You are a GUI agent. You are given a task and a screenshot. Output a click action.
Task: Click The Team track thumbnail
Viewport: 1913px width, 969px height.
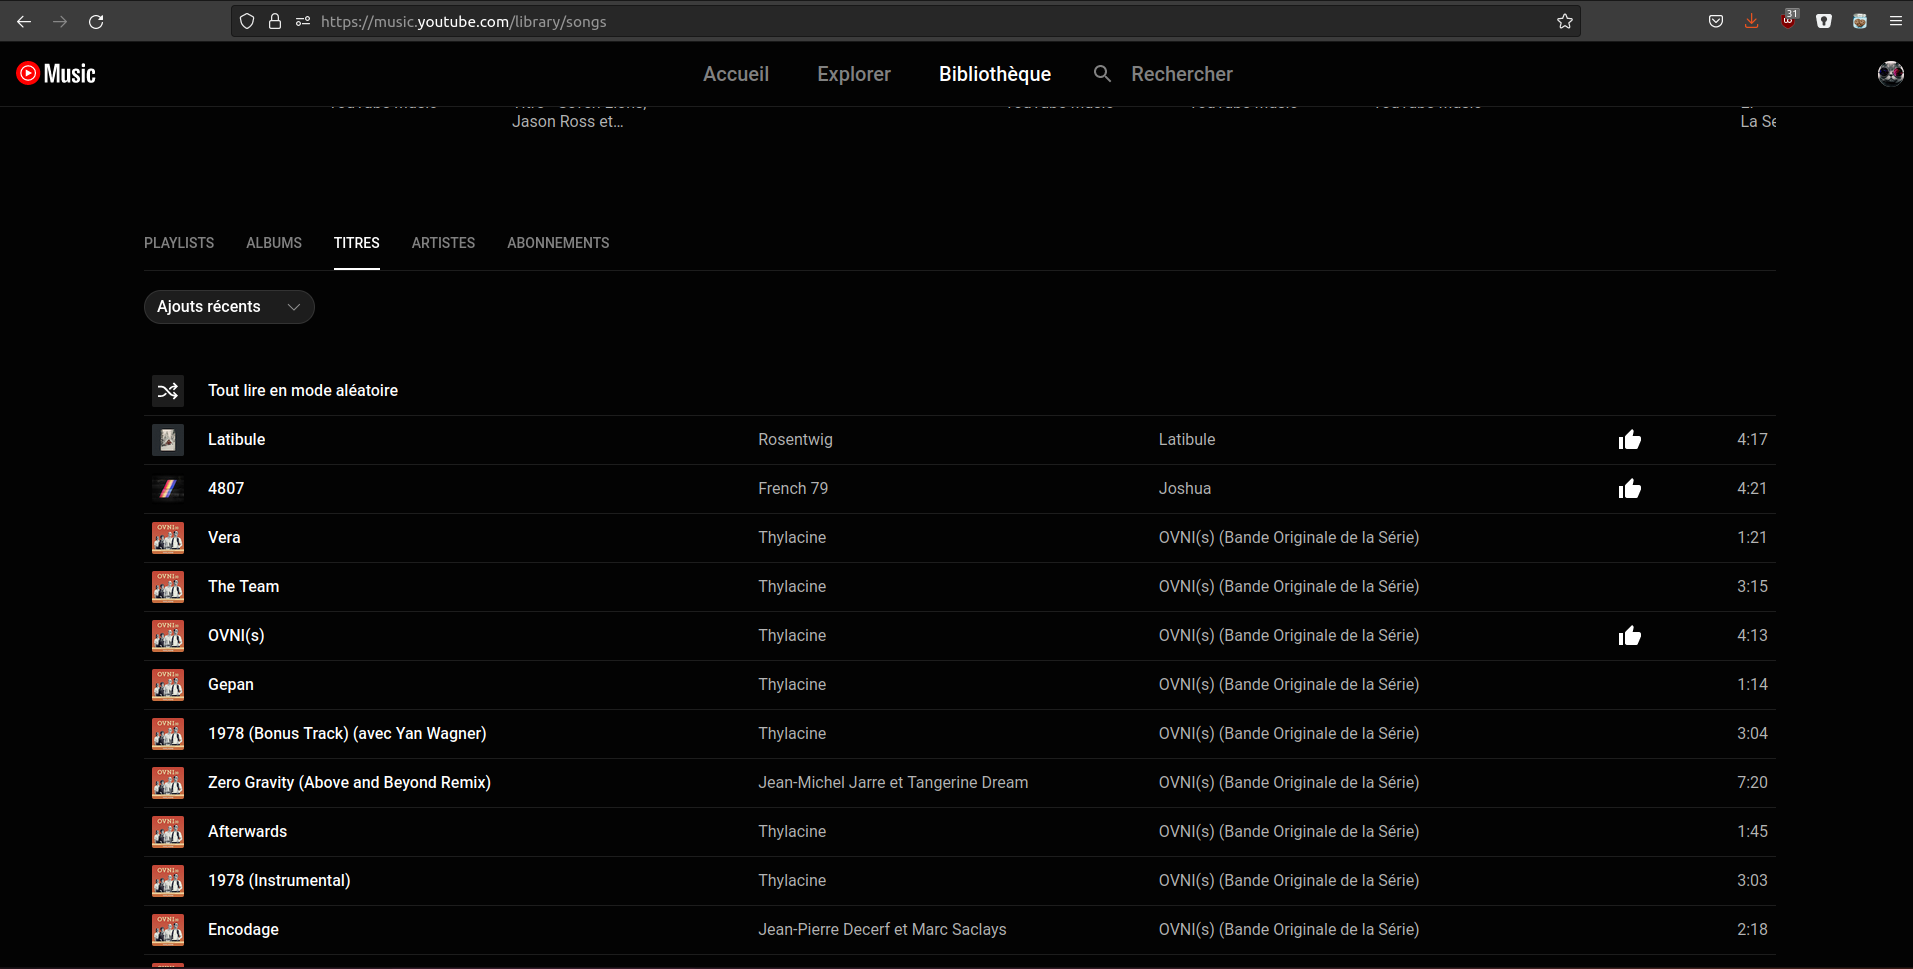[168, 587]
